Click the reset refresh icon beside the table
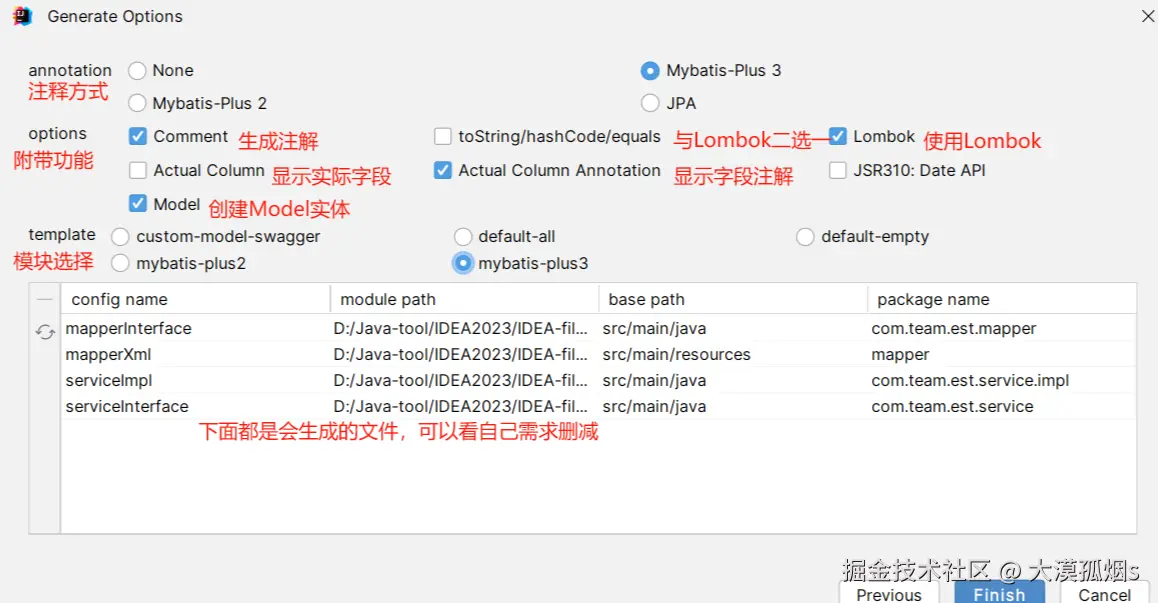This screenshot has height=603, width=1158. coord(45,332)
